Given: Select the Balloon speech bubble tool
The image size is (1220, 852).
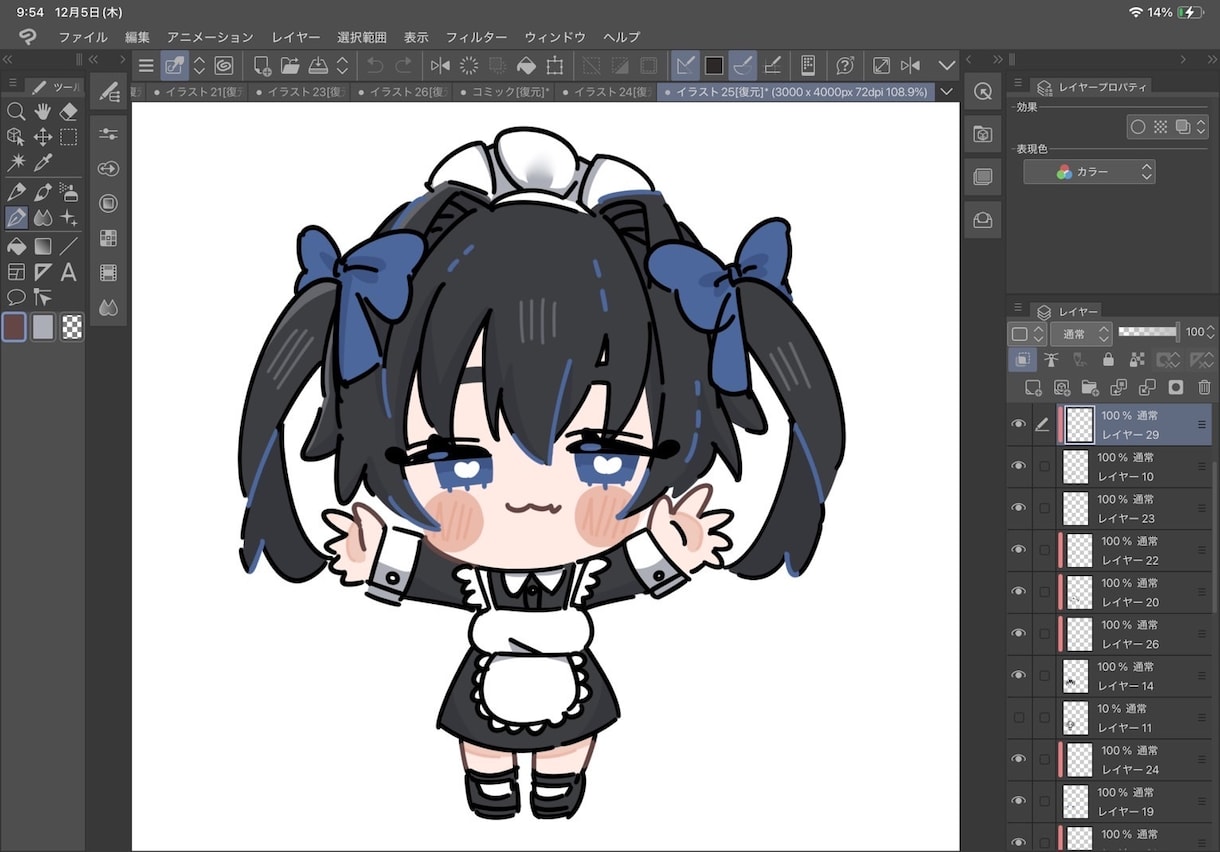Looking at the screenshot, I should point(16,297).
